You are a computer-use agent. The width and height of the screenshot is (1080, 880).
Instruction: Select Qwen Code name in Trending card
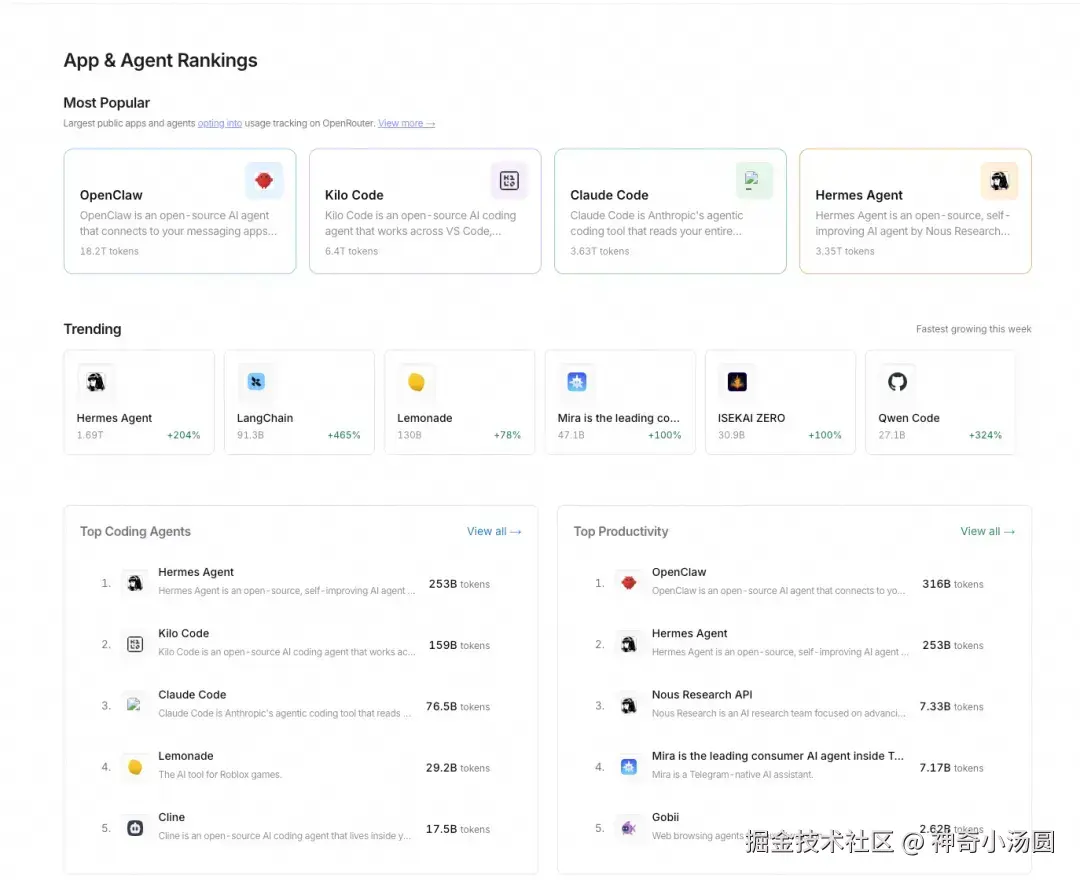point(908,418)
